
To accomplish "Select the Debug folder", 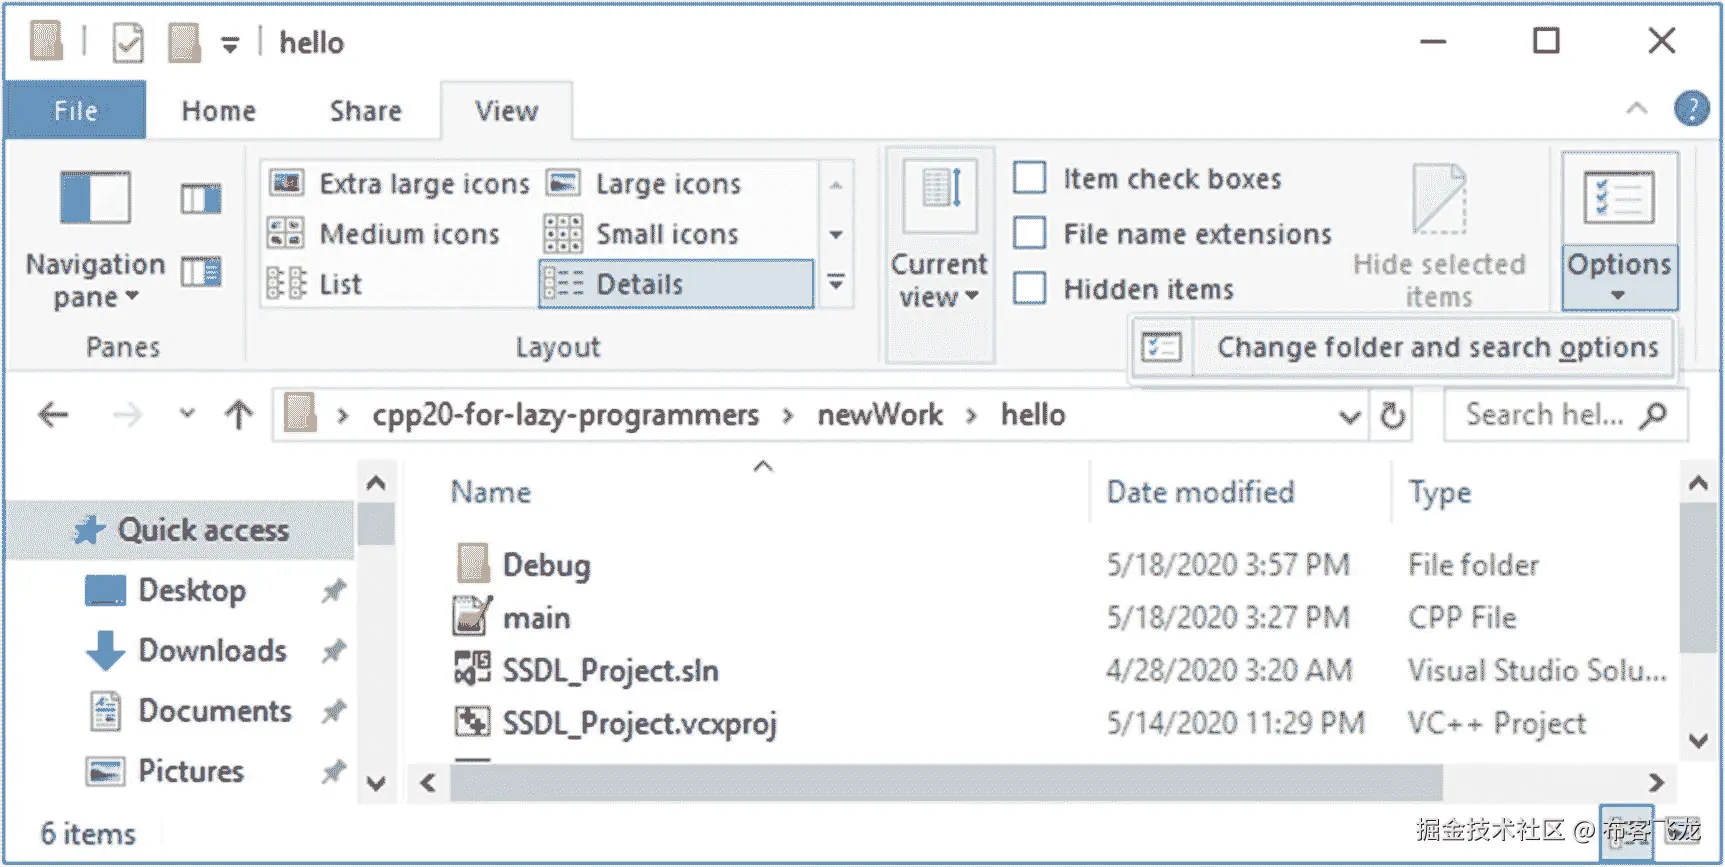I will click(523, 565).
